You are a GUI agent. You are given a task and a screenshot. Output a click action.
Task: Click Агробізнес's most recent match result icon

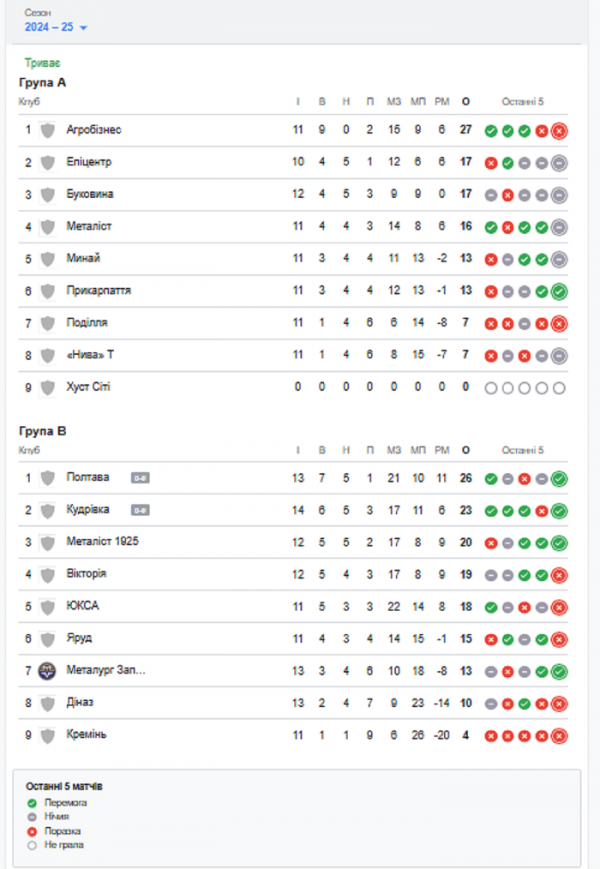[559, 130]
